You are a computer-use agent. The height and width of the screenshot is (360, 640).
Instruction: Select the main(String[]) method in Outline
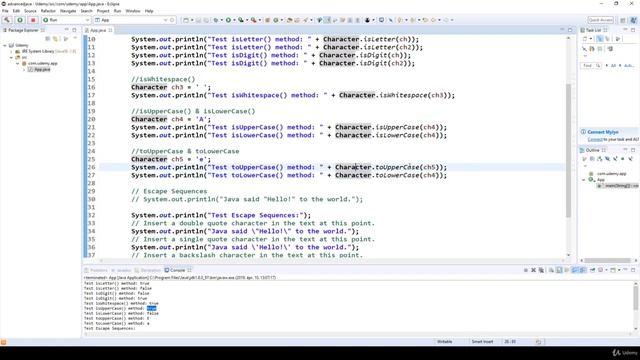[x=618, y=186]
